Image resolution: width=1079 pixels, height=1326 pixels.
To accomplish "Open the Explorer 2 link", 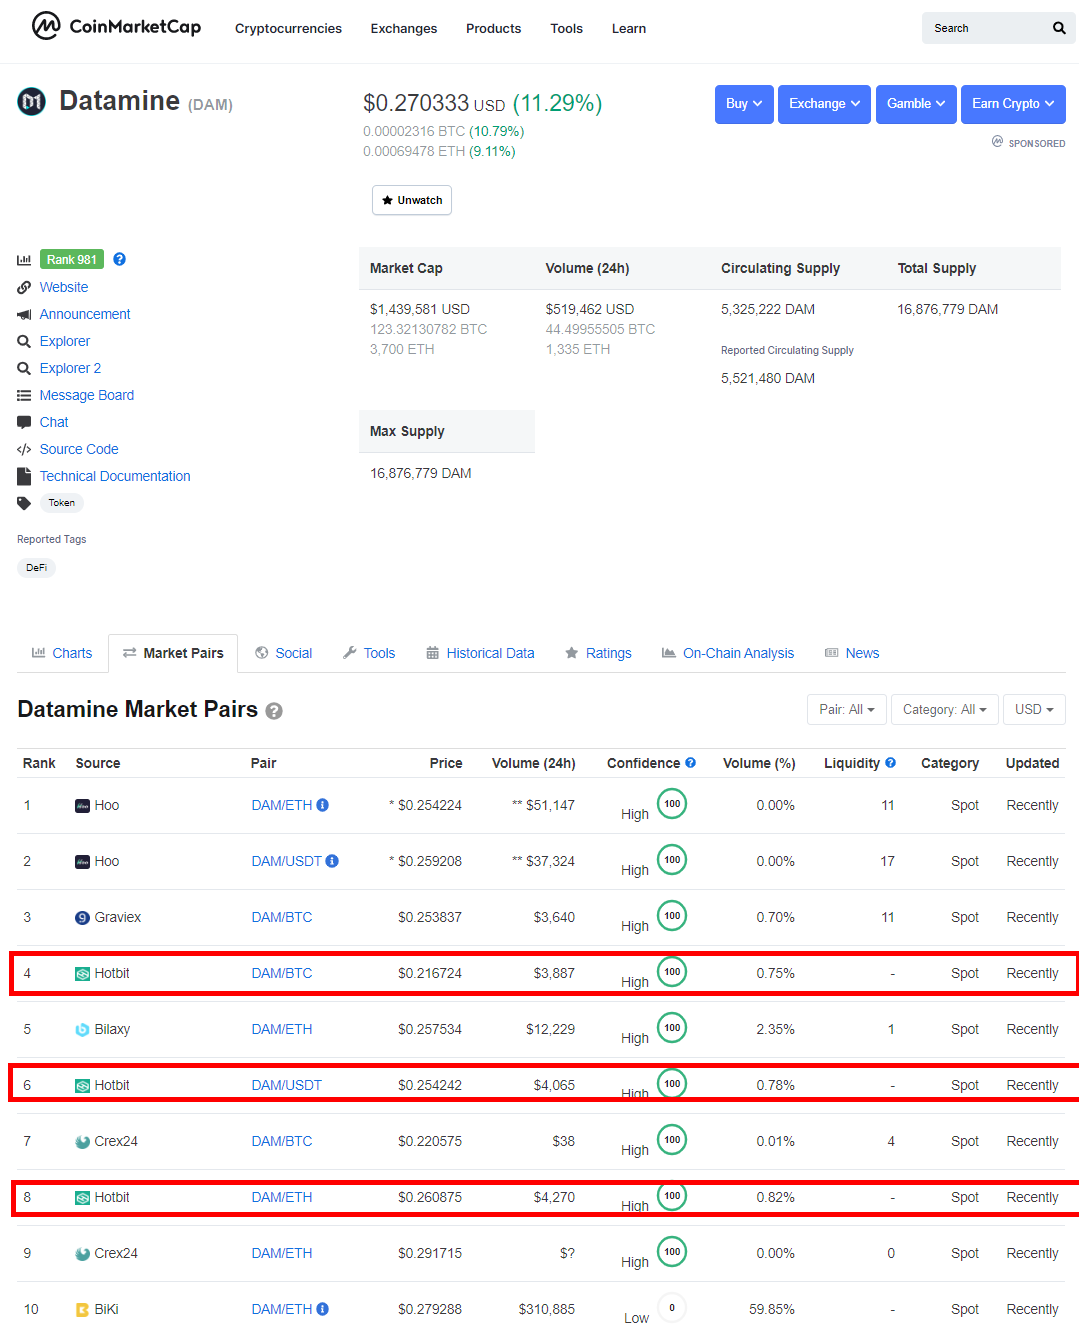I will [70, 368].
